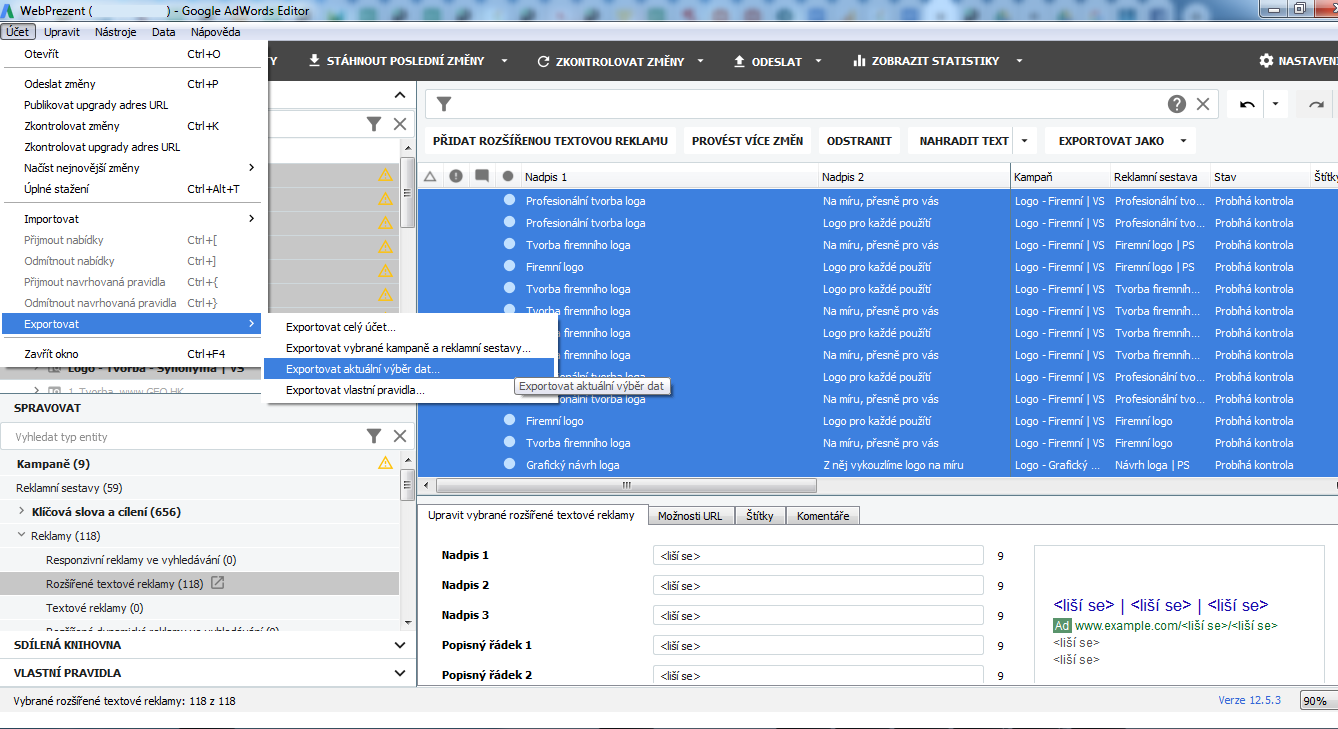Click Odeslat toolbar button
Screen dimensions: 1338x729
coord(768,61)
